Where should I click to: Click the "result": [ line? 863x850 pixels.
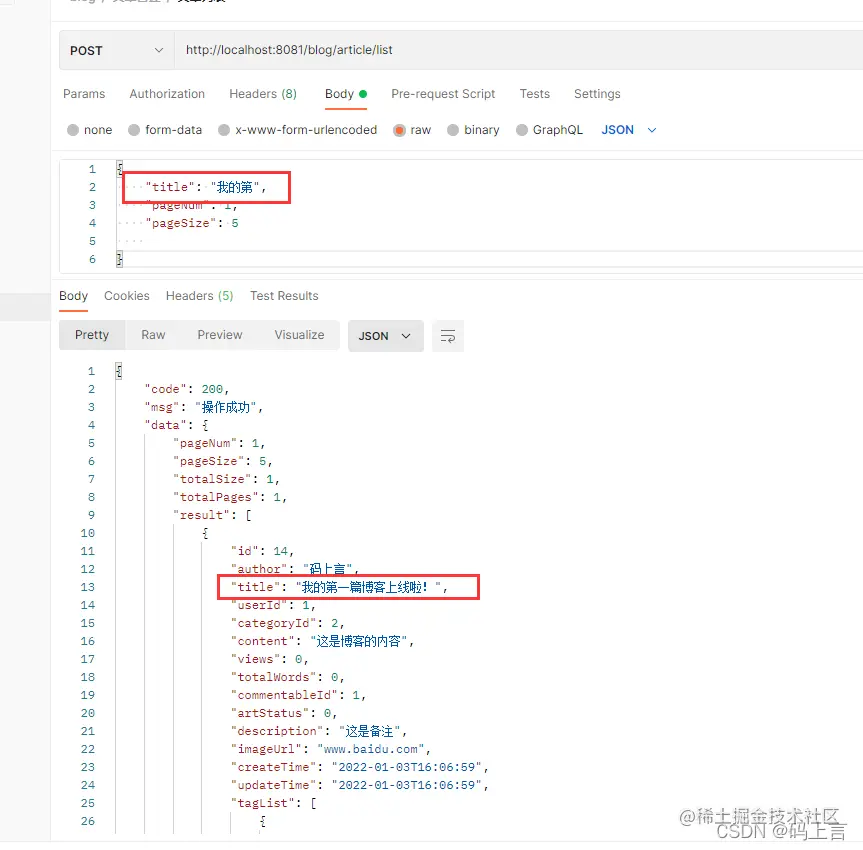[x=212, y=515]
